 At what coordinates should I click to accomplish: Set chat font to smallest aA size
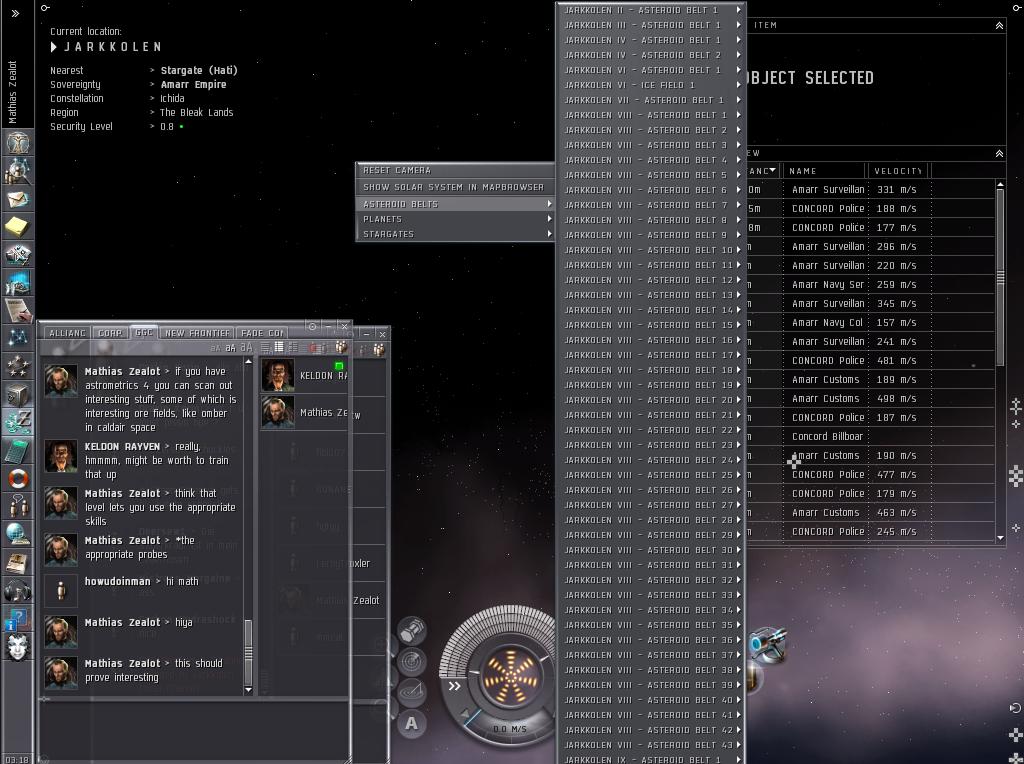click(x=216, y=348)
